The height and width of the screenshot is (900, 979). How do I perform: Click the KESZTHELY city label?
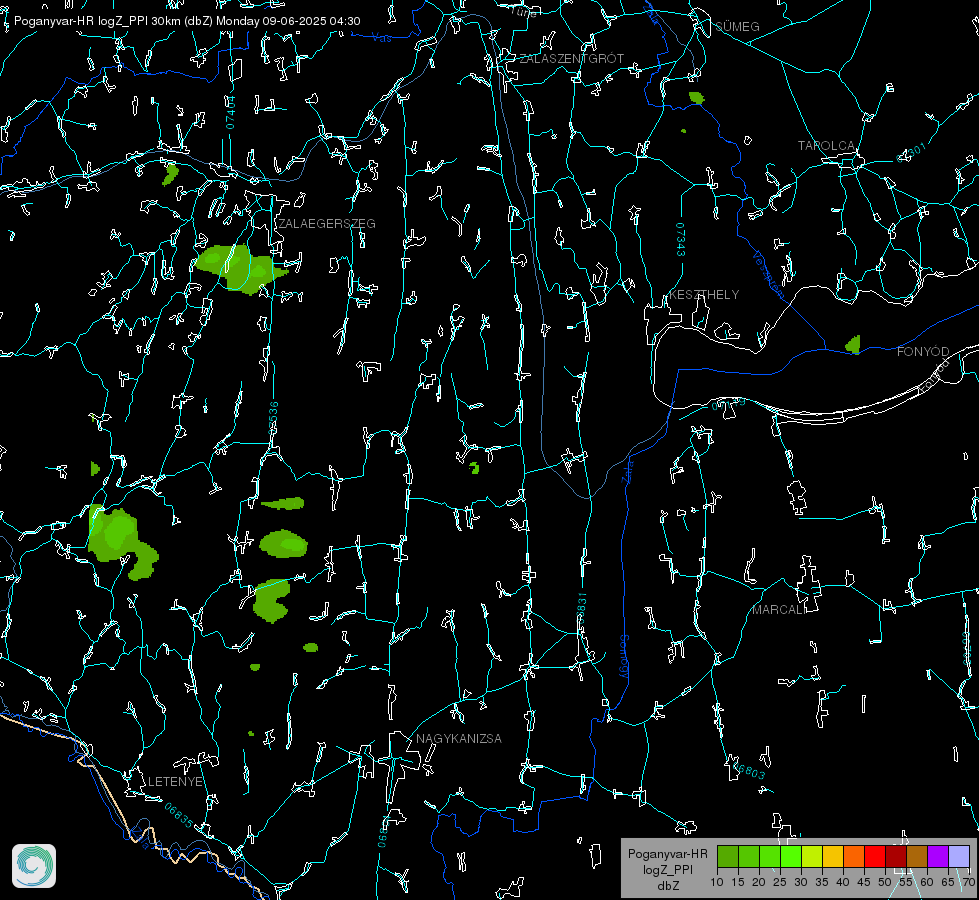click(704, 295)
